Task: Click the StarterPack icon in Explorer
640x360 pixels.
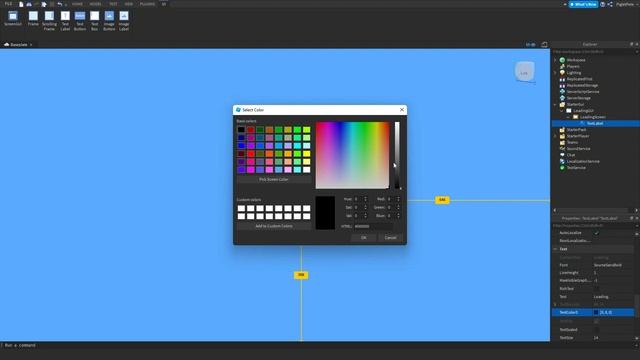Action: (562, 130)
